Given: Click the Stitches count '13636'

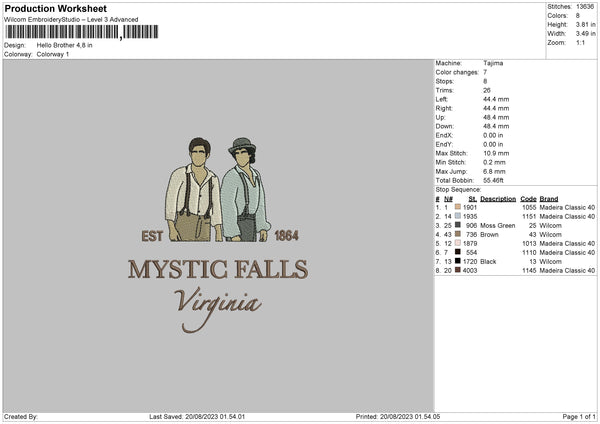Looking at the screenshot, I should tap(585, 7).
